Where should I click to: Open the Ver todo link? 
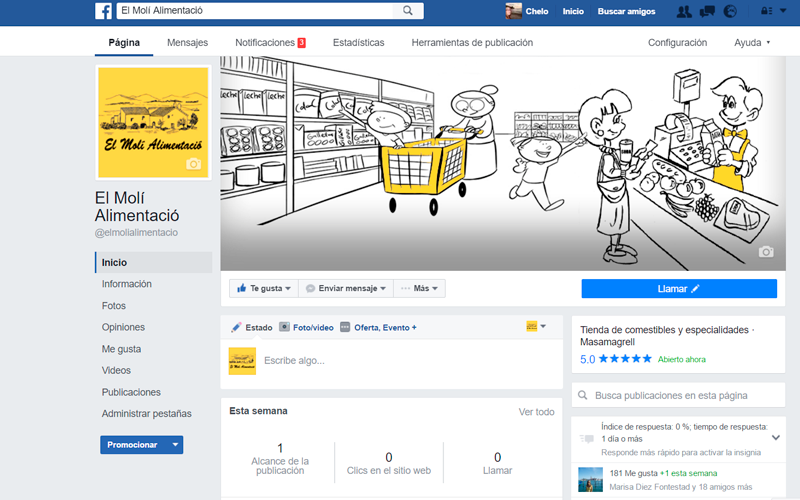pyautogui.click(x=536, y=412)
